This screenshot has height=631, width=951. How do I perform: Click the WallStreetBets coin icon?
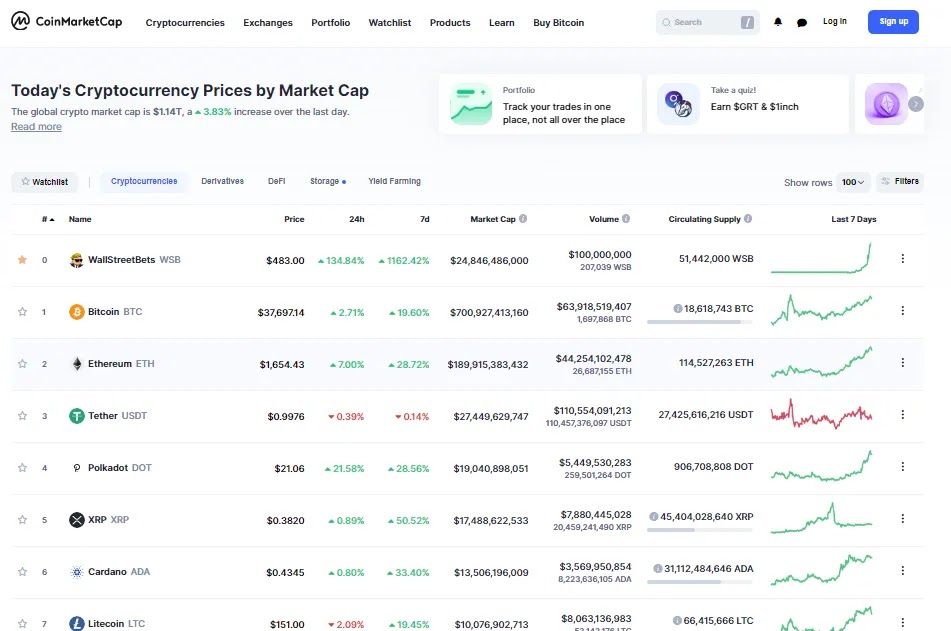click(x=76, y=260)
